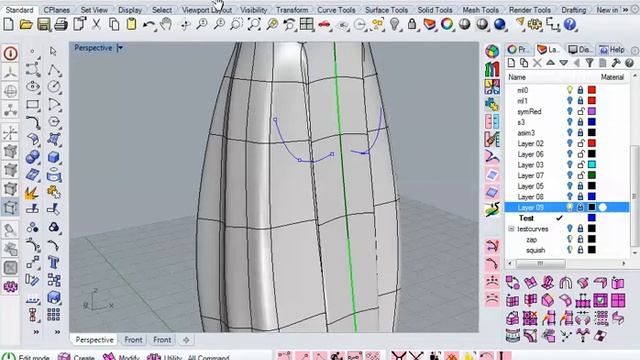Click the light bulb icon in main toolbar
The width and height of the screenshot is (640, 360).
pos(394,24)
